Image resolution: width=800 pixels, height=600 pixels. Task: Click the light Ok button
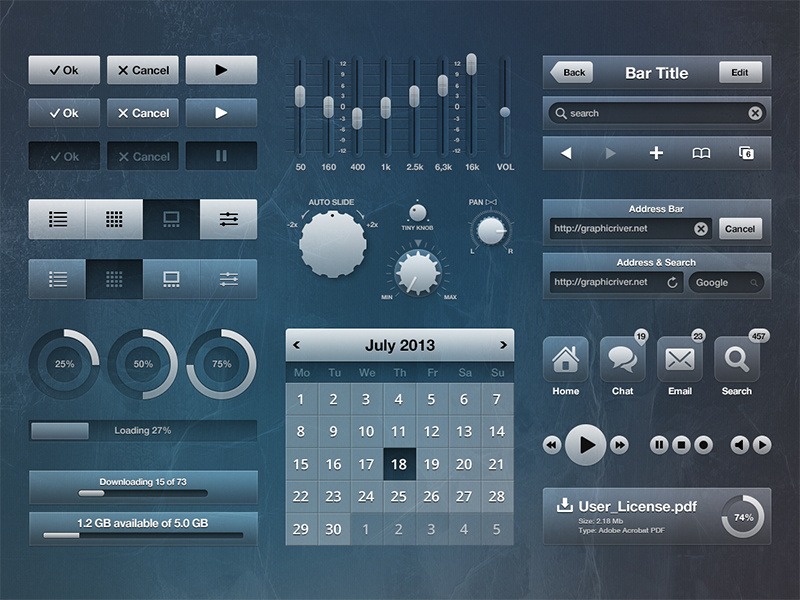(x=64, y=70)
